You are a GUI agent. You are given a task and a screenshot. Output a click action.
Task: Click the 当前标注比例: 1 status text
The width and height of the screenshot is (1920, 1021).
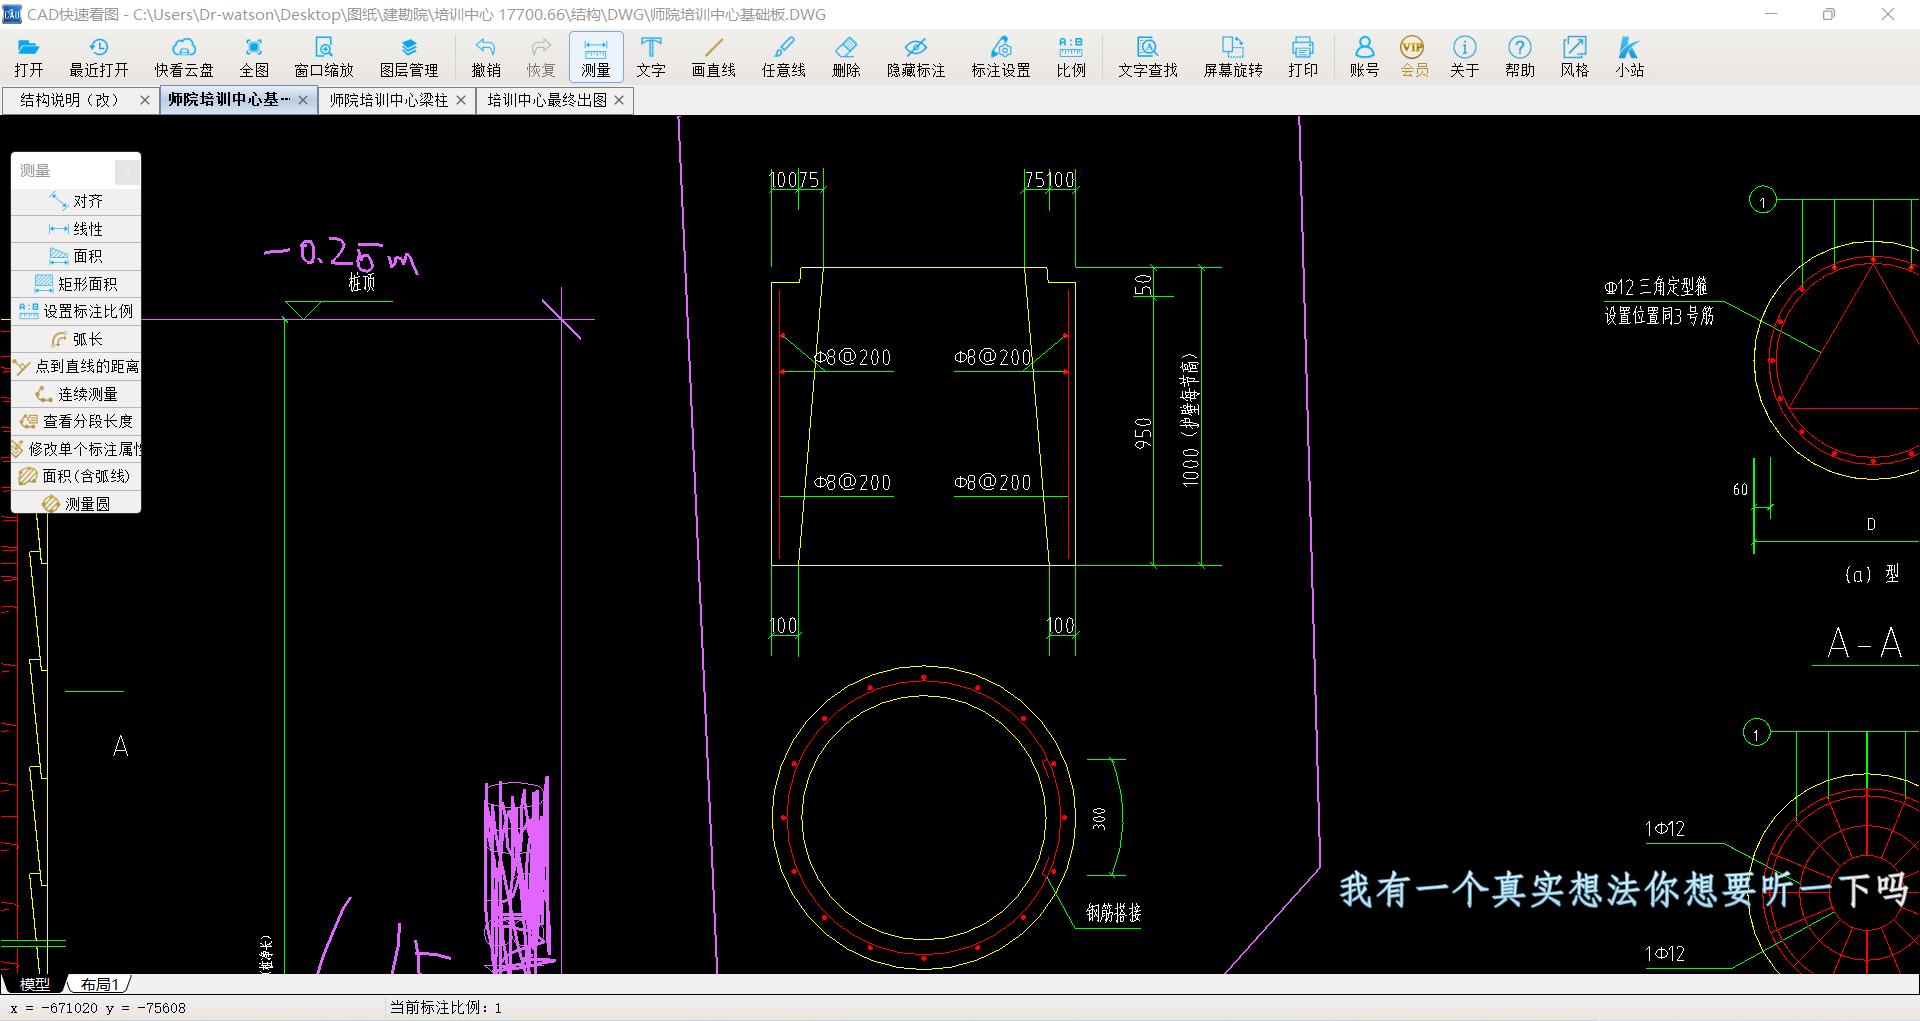446,1008
